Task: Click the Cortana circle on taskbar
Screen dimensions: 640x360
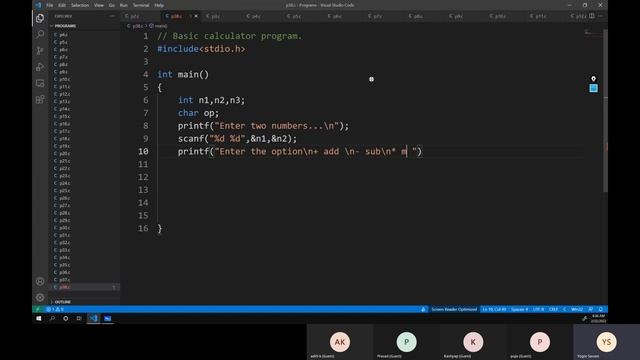Action: point(66,318)
